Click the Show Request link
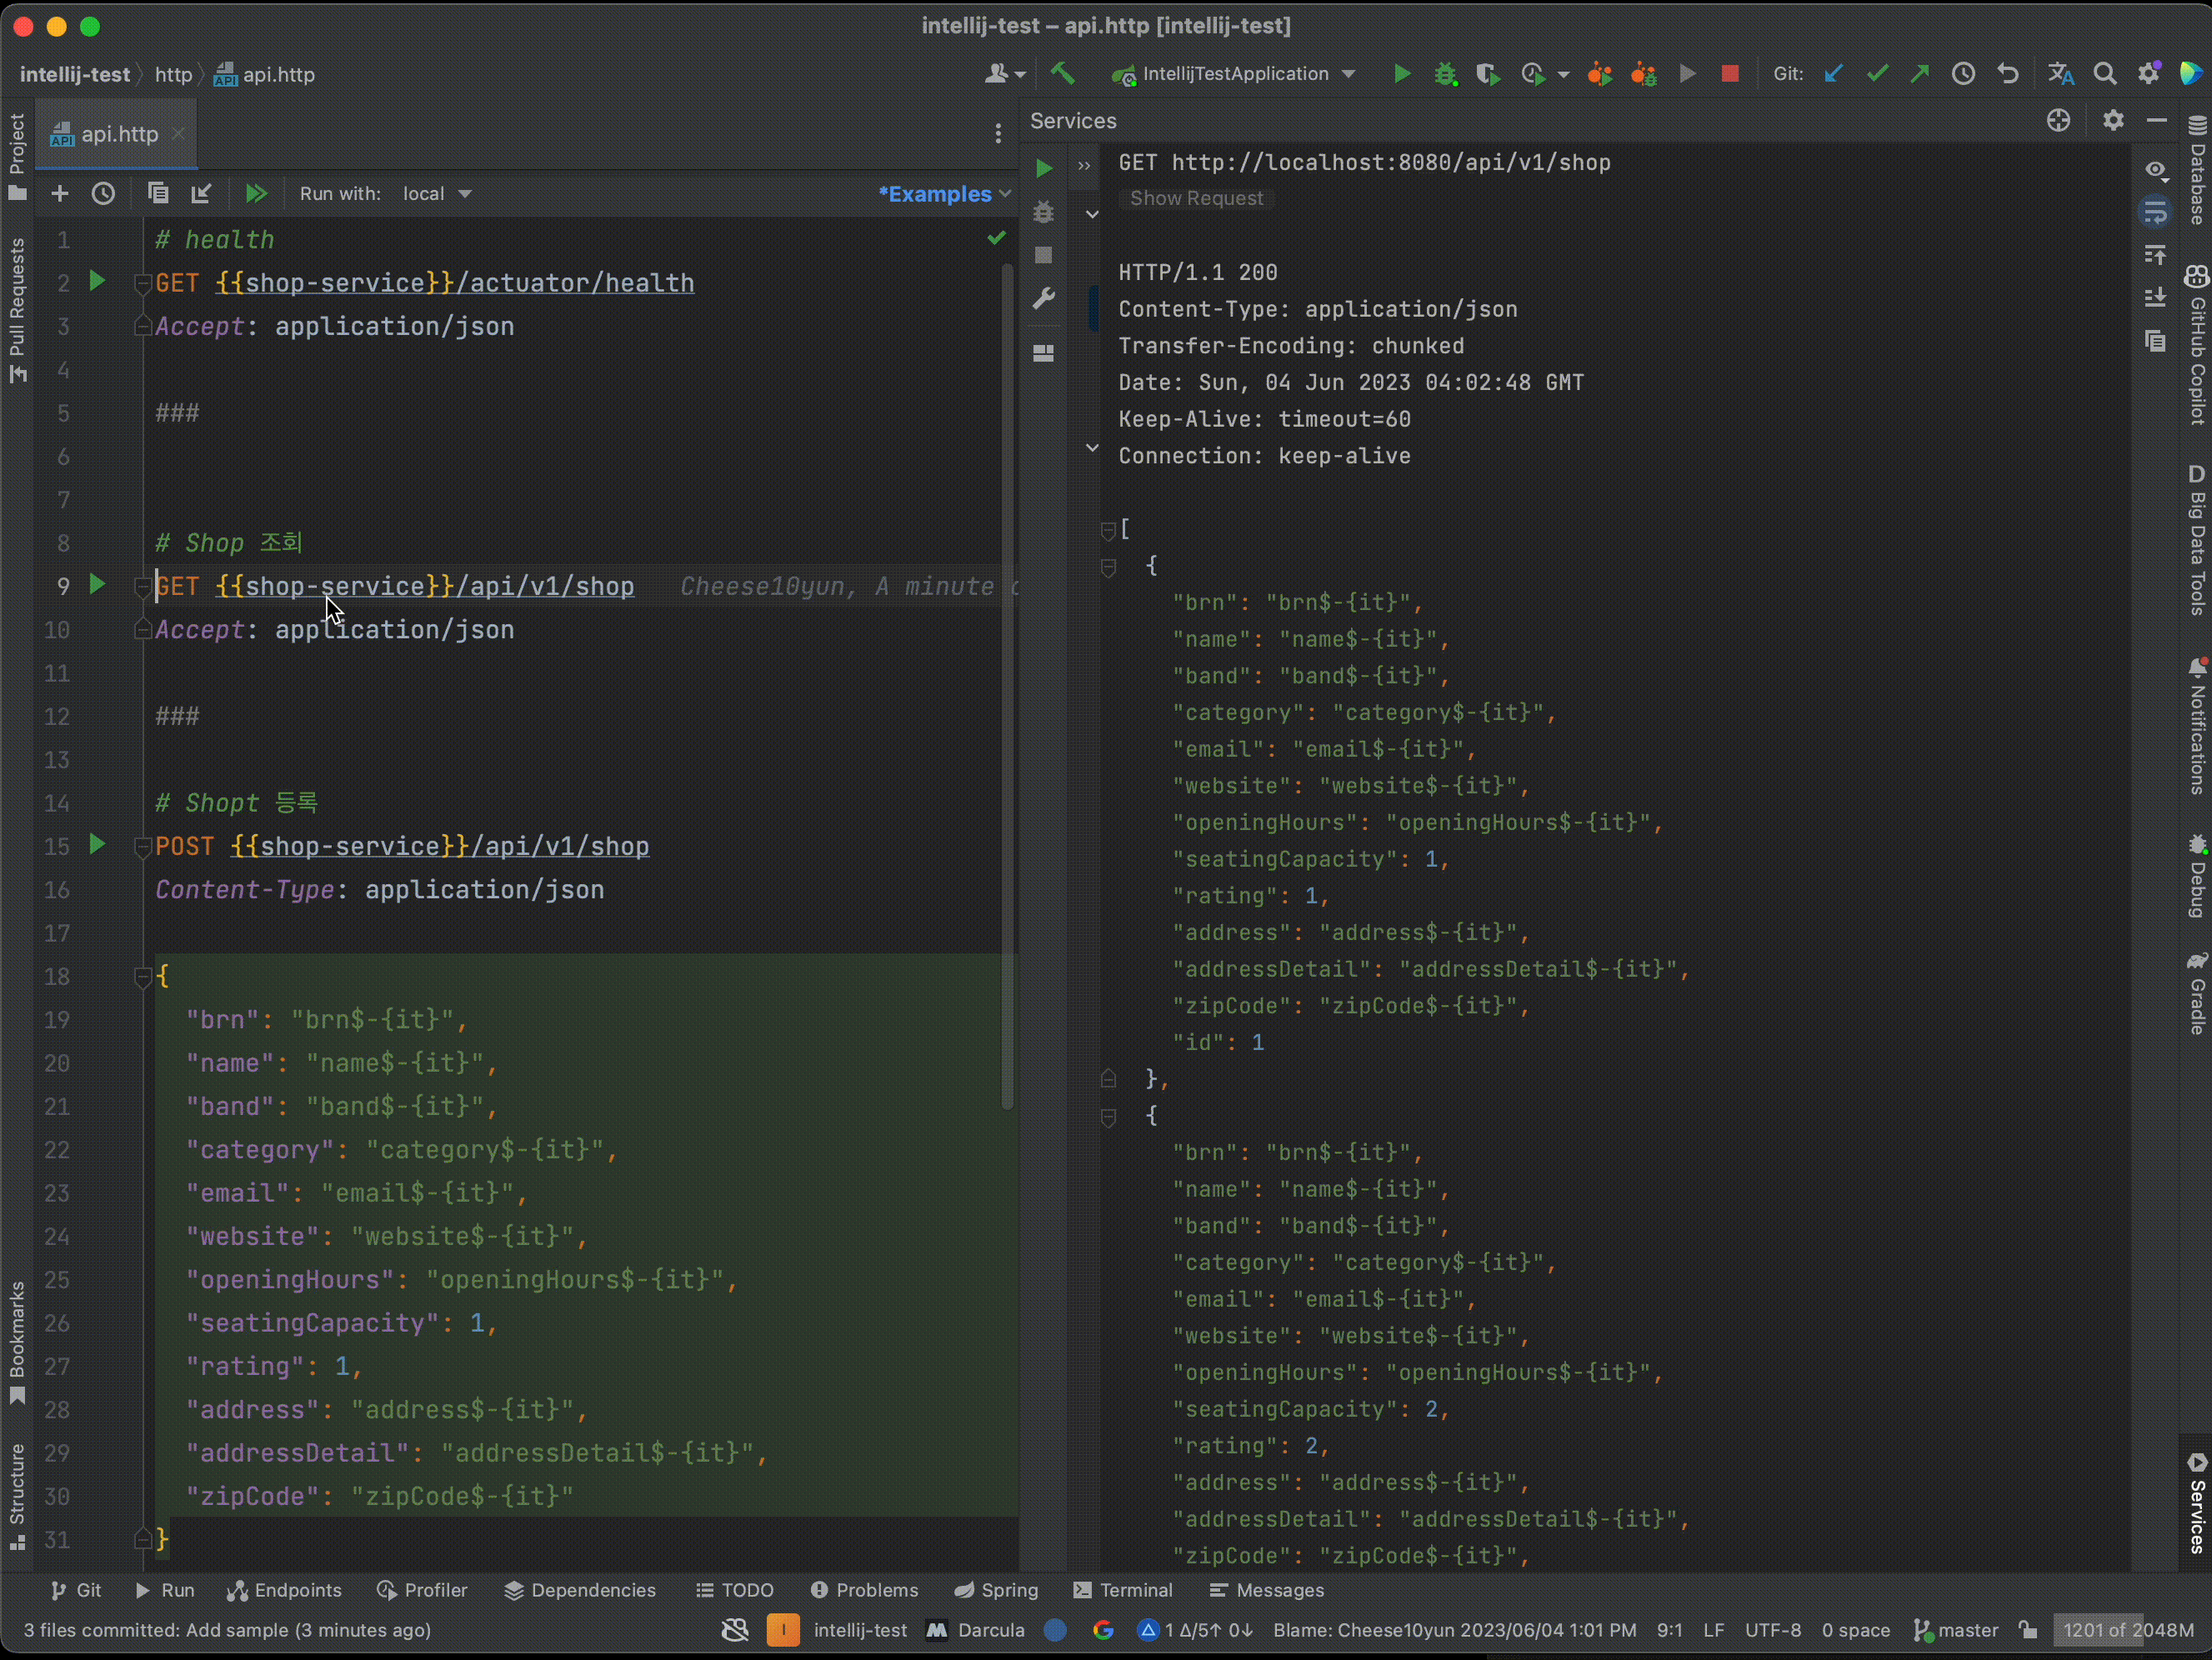The width and height of the screenshot is (2212, 1660). click(1196, 198)
